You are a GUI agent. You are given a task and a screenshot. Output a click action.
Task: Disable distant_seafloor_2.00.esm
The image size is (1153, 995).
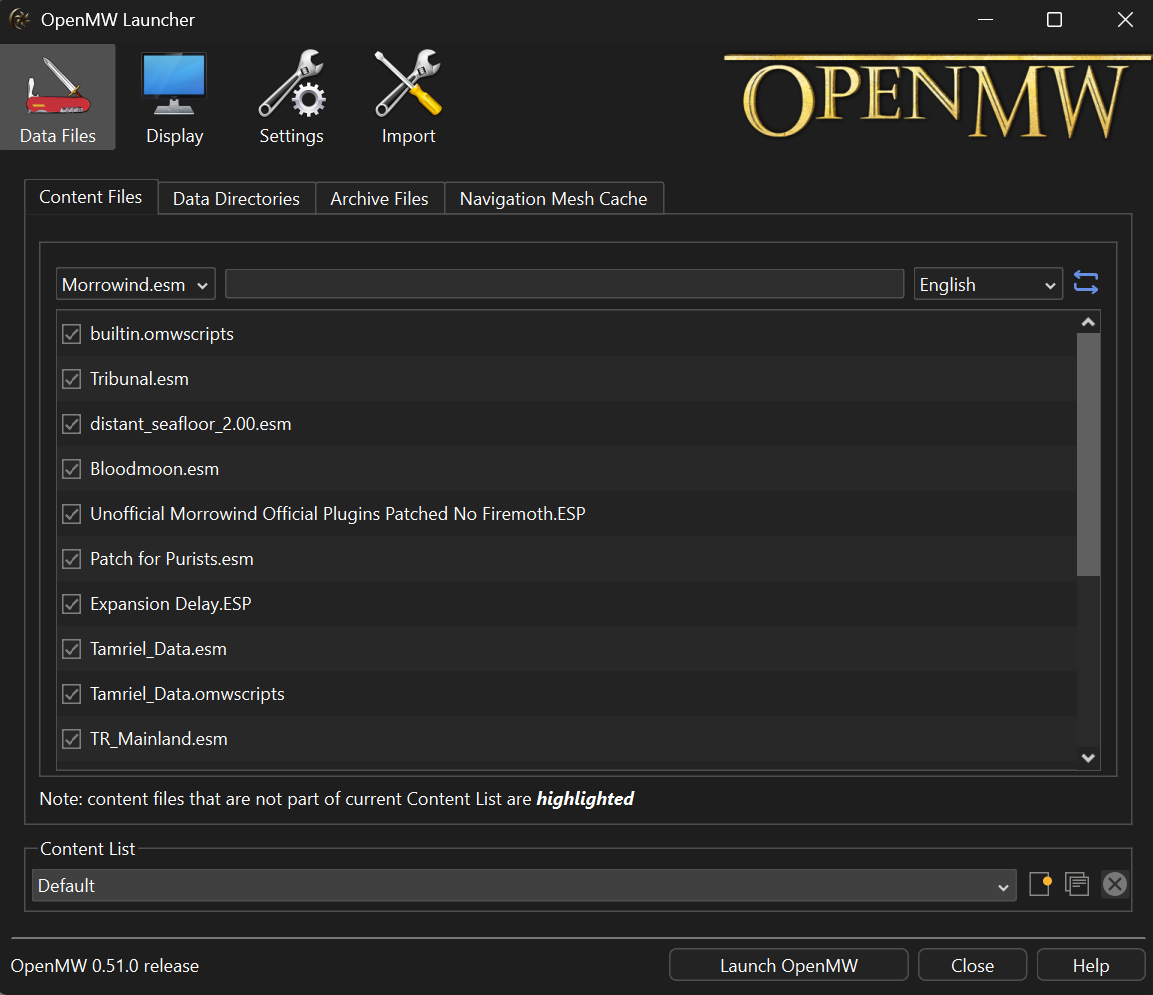(71, 424)
